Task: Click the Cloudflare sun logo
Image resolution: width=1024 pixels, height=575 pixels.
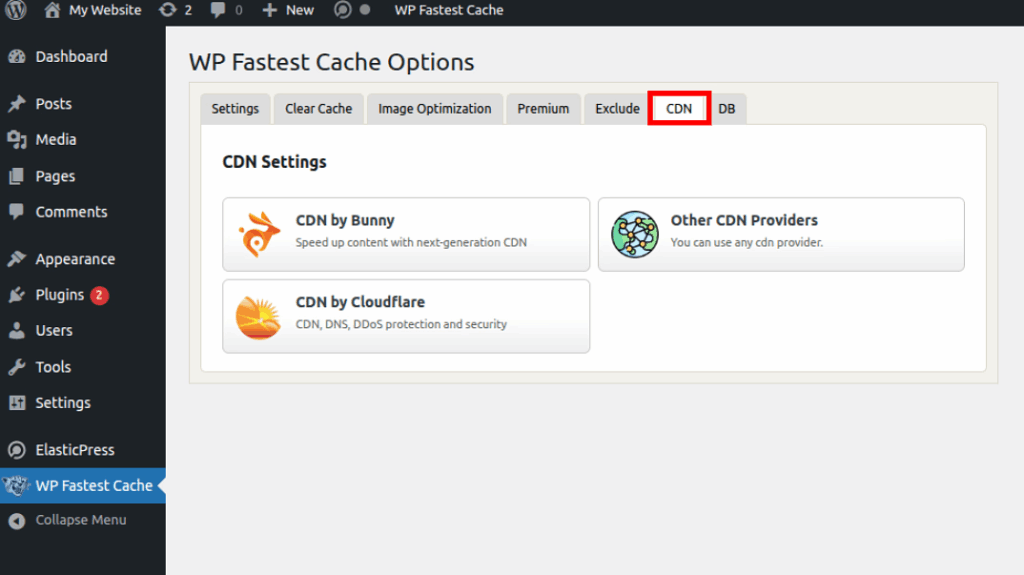Action: pos(259,317)
